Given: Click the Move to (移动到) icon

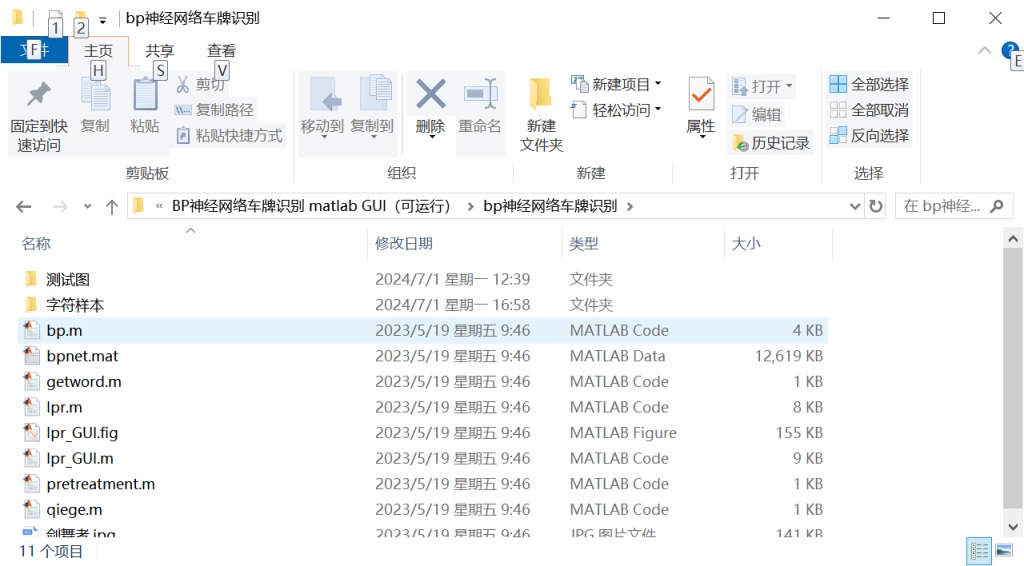Looking at the screenshot, I should [x=325, y=95].
